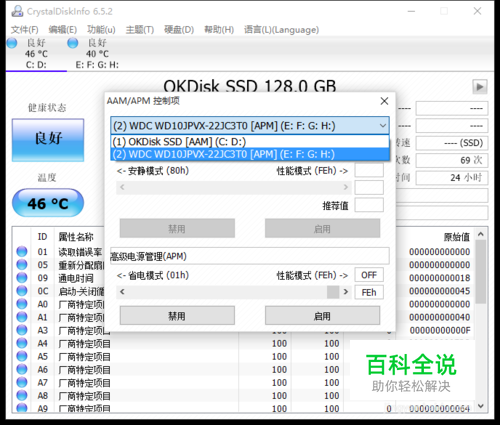500x425 pixels.
Task: Click power-on count field 69 次
Action: 452,160
